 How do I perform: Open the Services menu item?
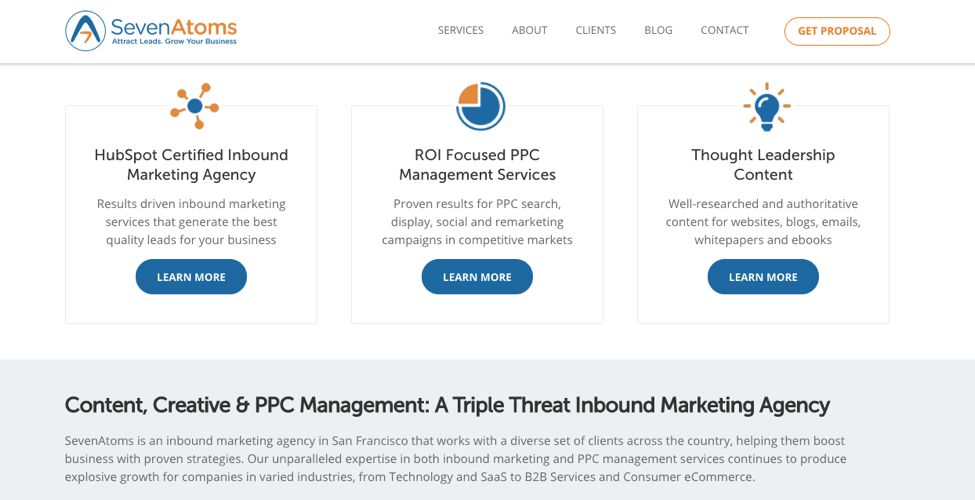(460, 30)
